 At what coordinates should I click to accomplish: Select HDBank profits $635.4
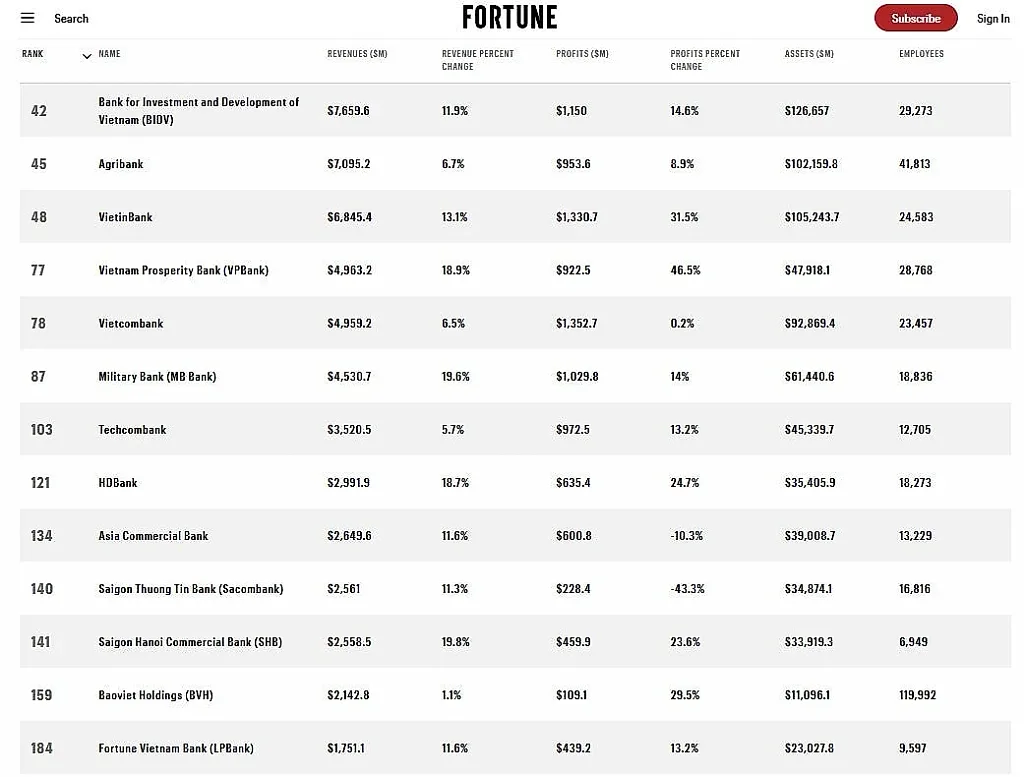(573, 483)
